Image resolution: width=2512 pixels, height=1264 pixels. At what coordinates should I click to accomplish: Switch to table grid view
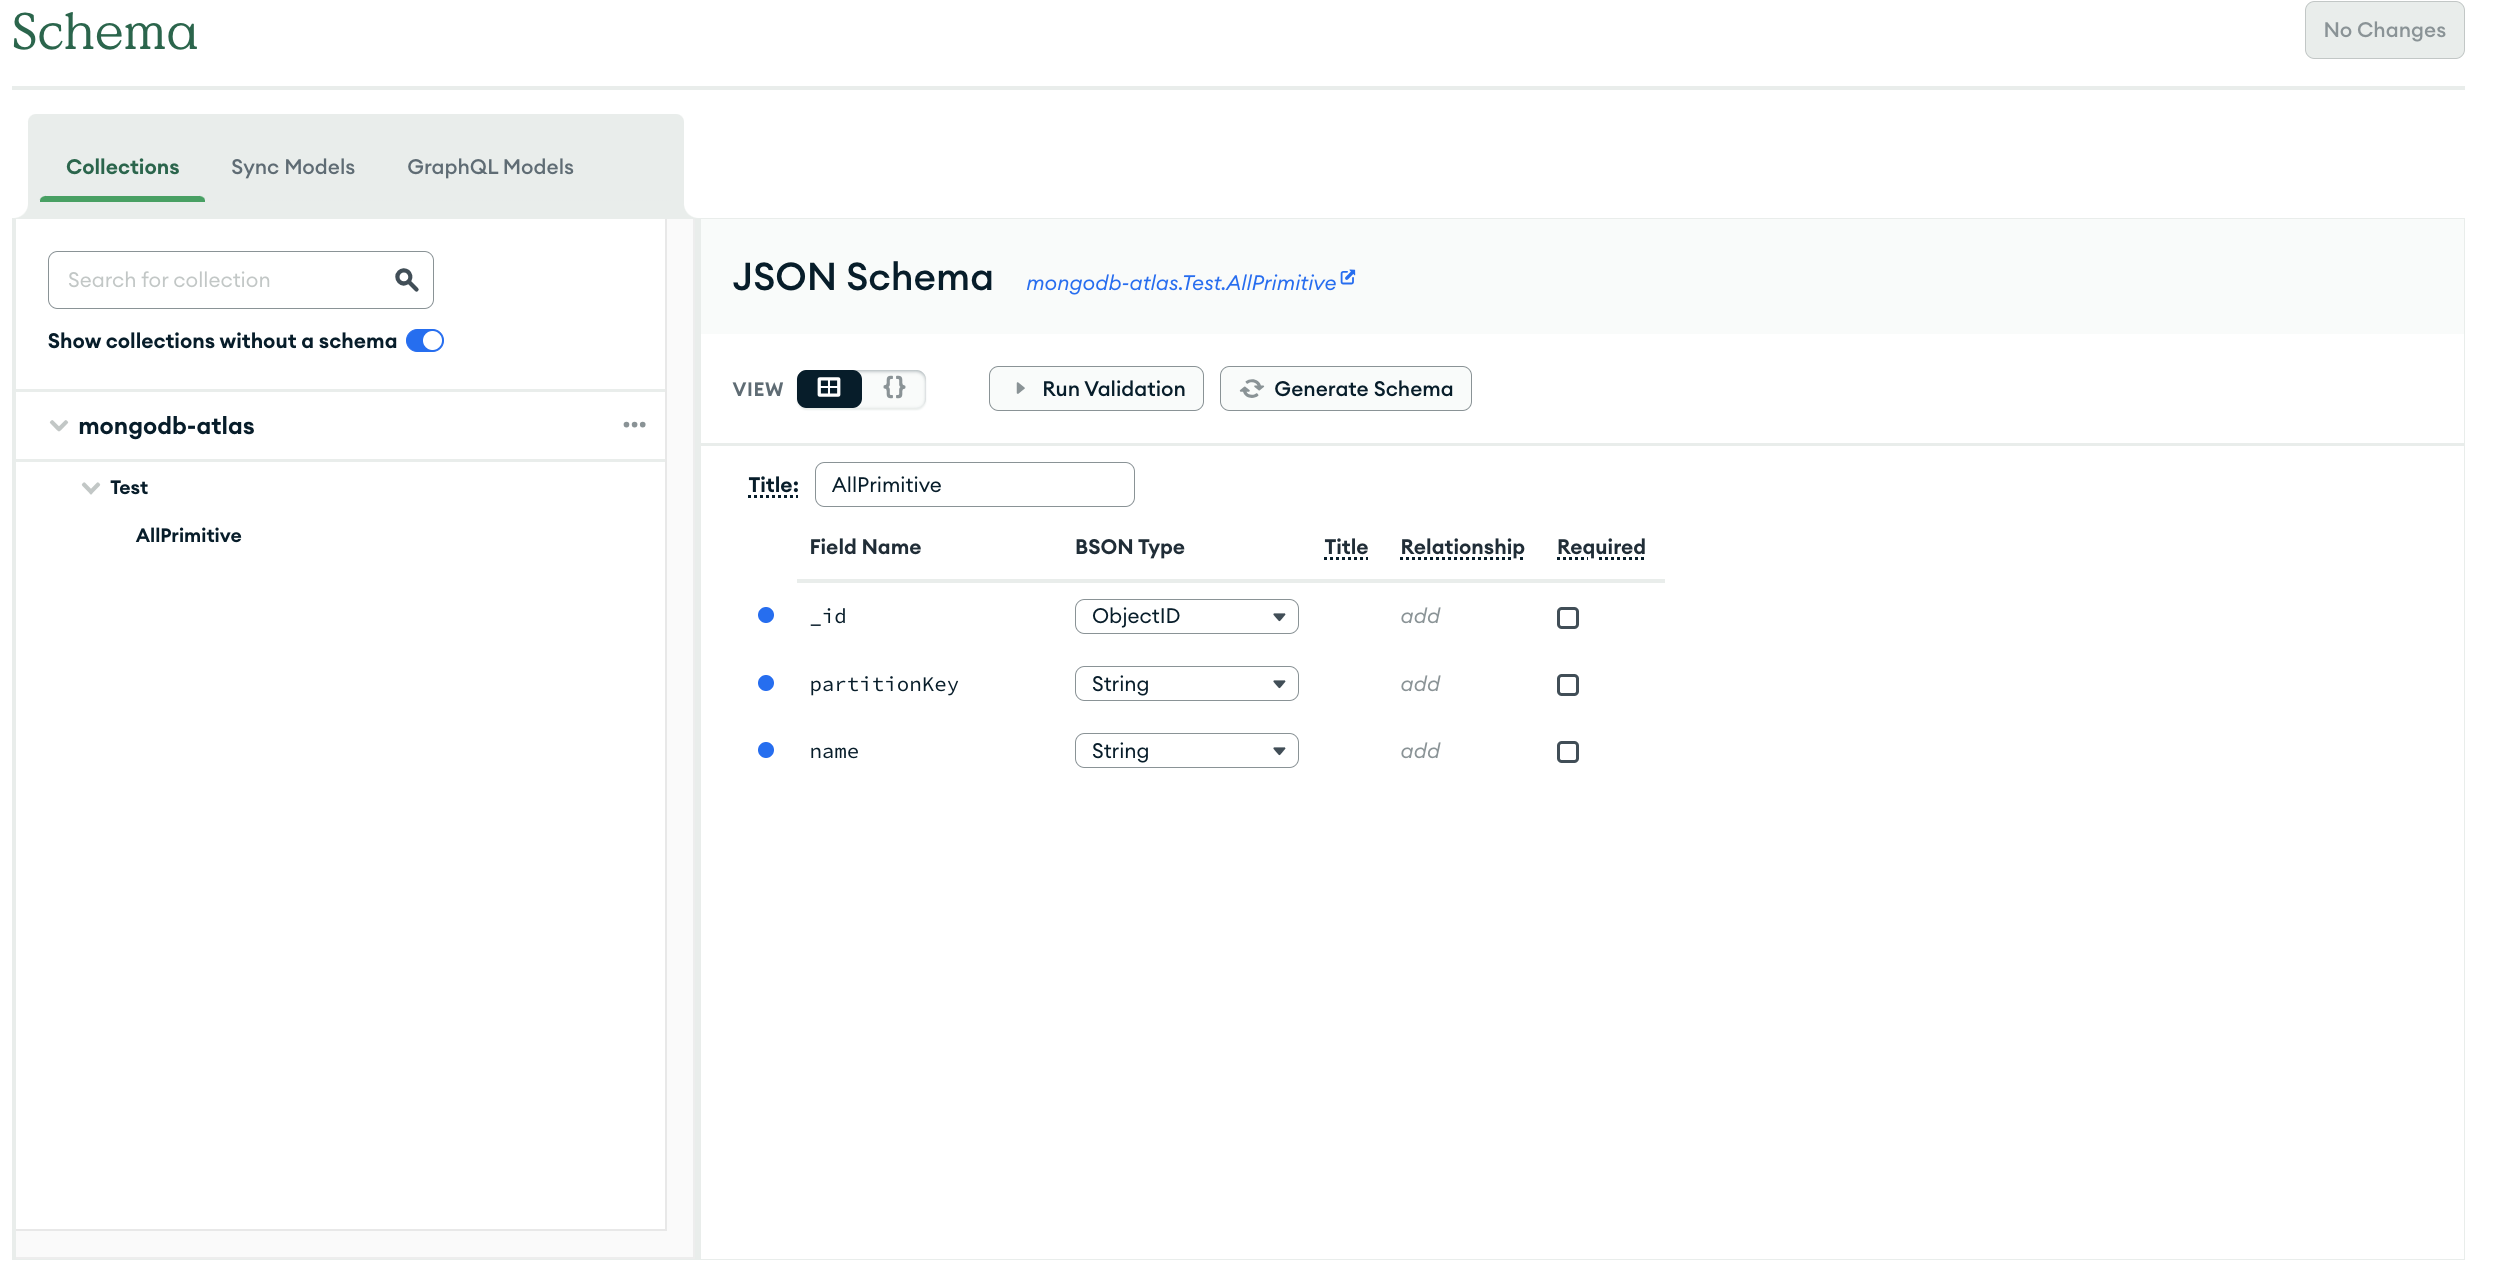[829, 388]
